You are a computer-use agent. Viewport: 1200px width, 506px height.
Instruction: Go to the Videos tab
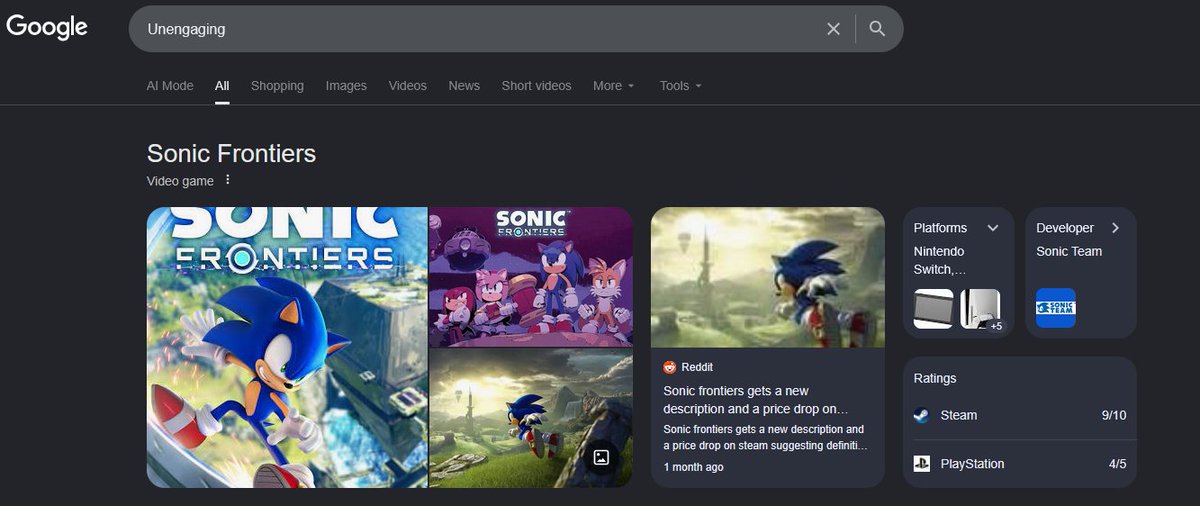(x=407, y=86)
